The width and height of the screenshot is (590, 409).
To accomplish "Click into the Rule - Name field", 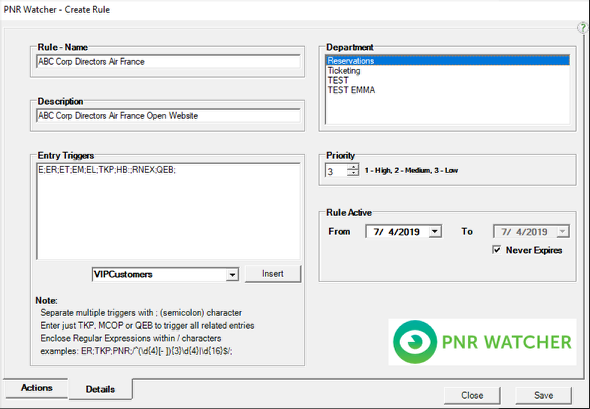I will coord(168,62).
